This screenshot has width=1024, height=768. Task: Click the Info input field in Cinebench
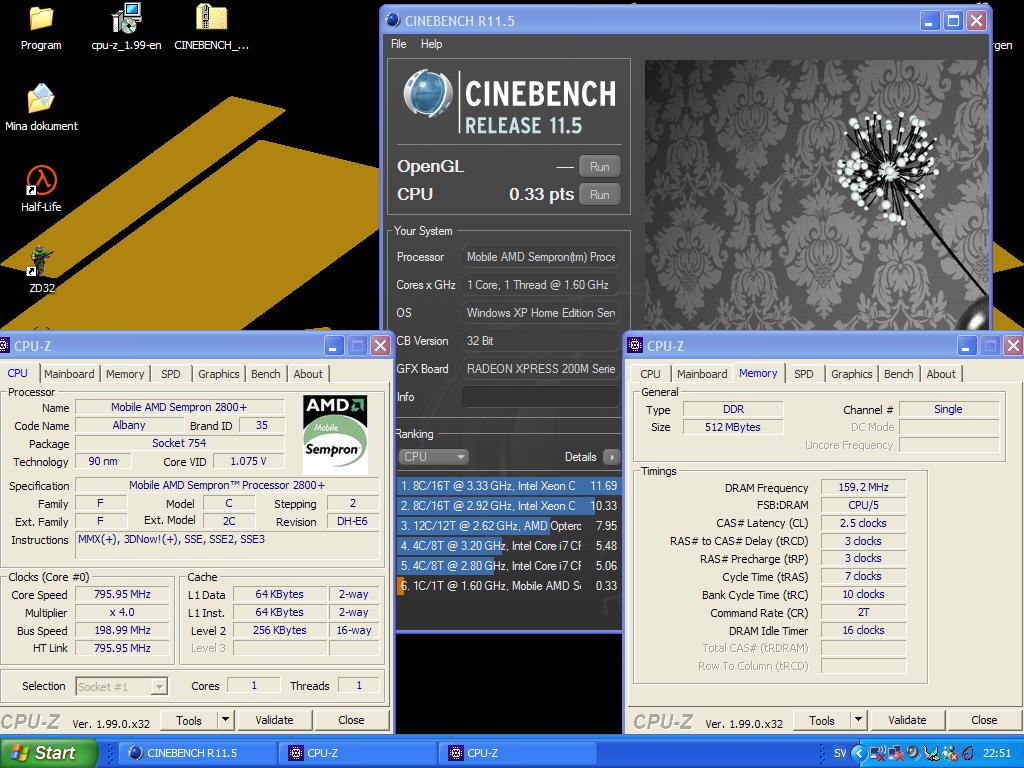541,396
